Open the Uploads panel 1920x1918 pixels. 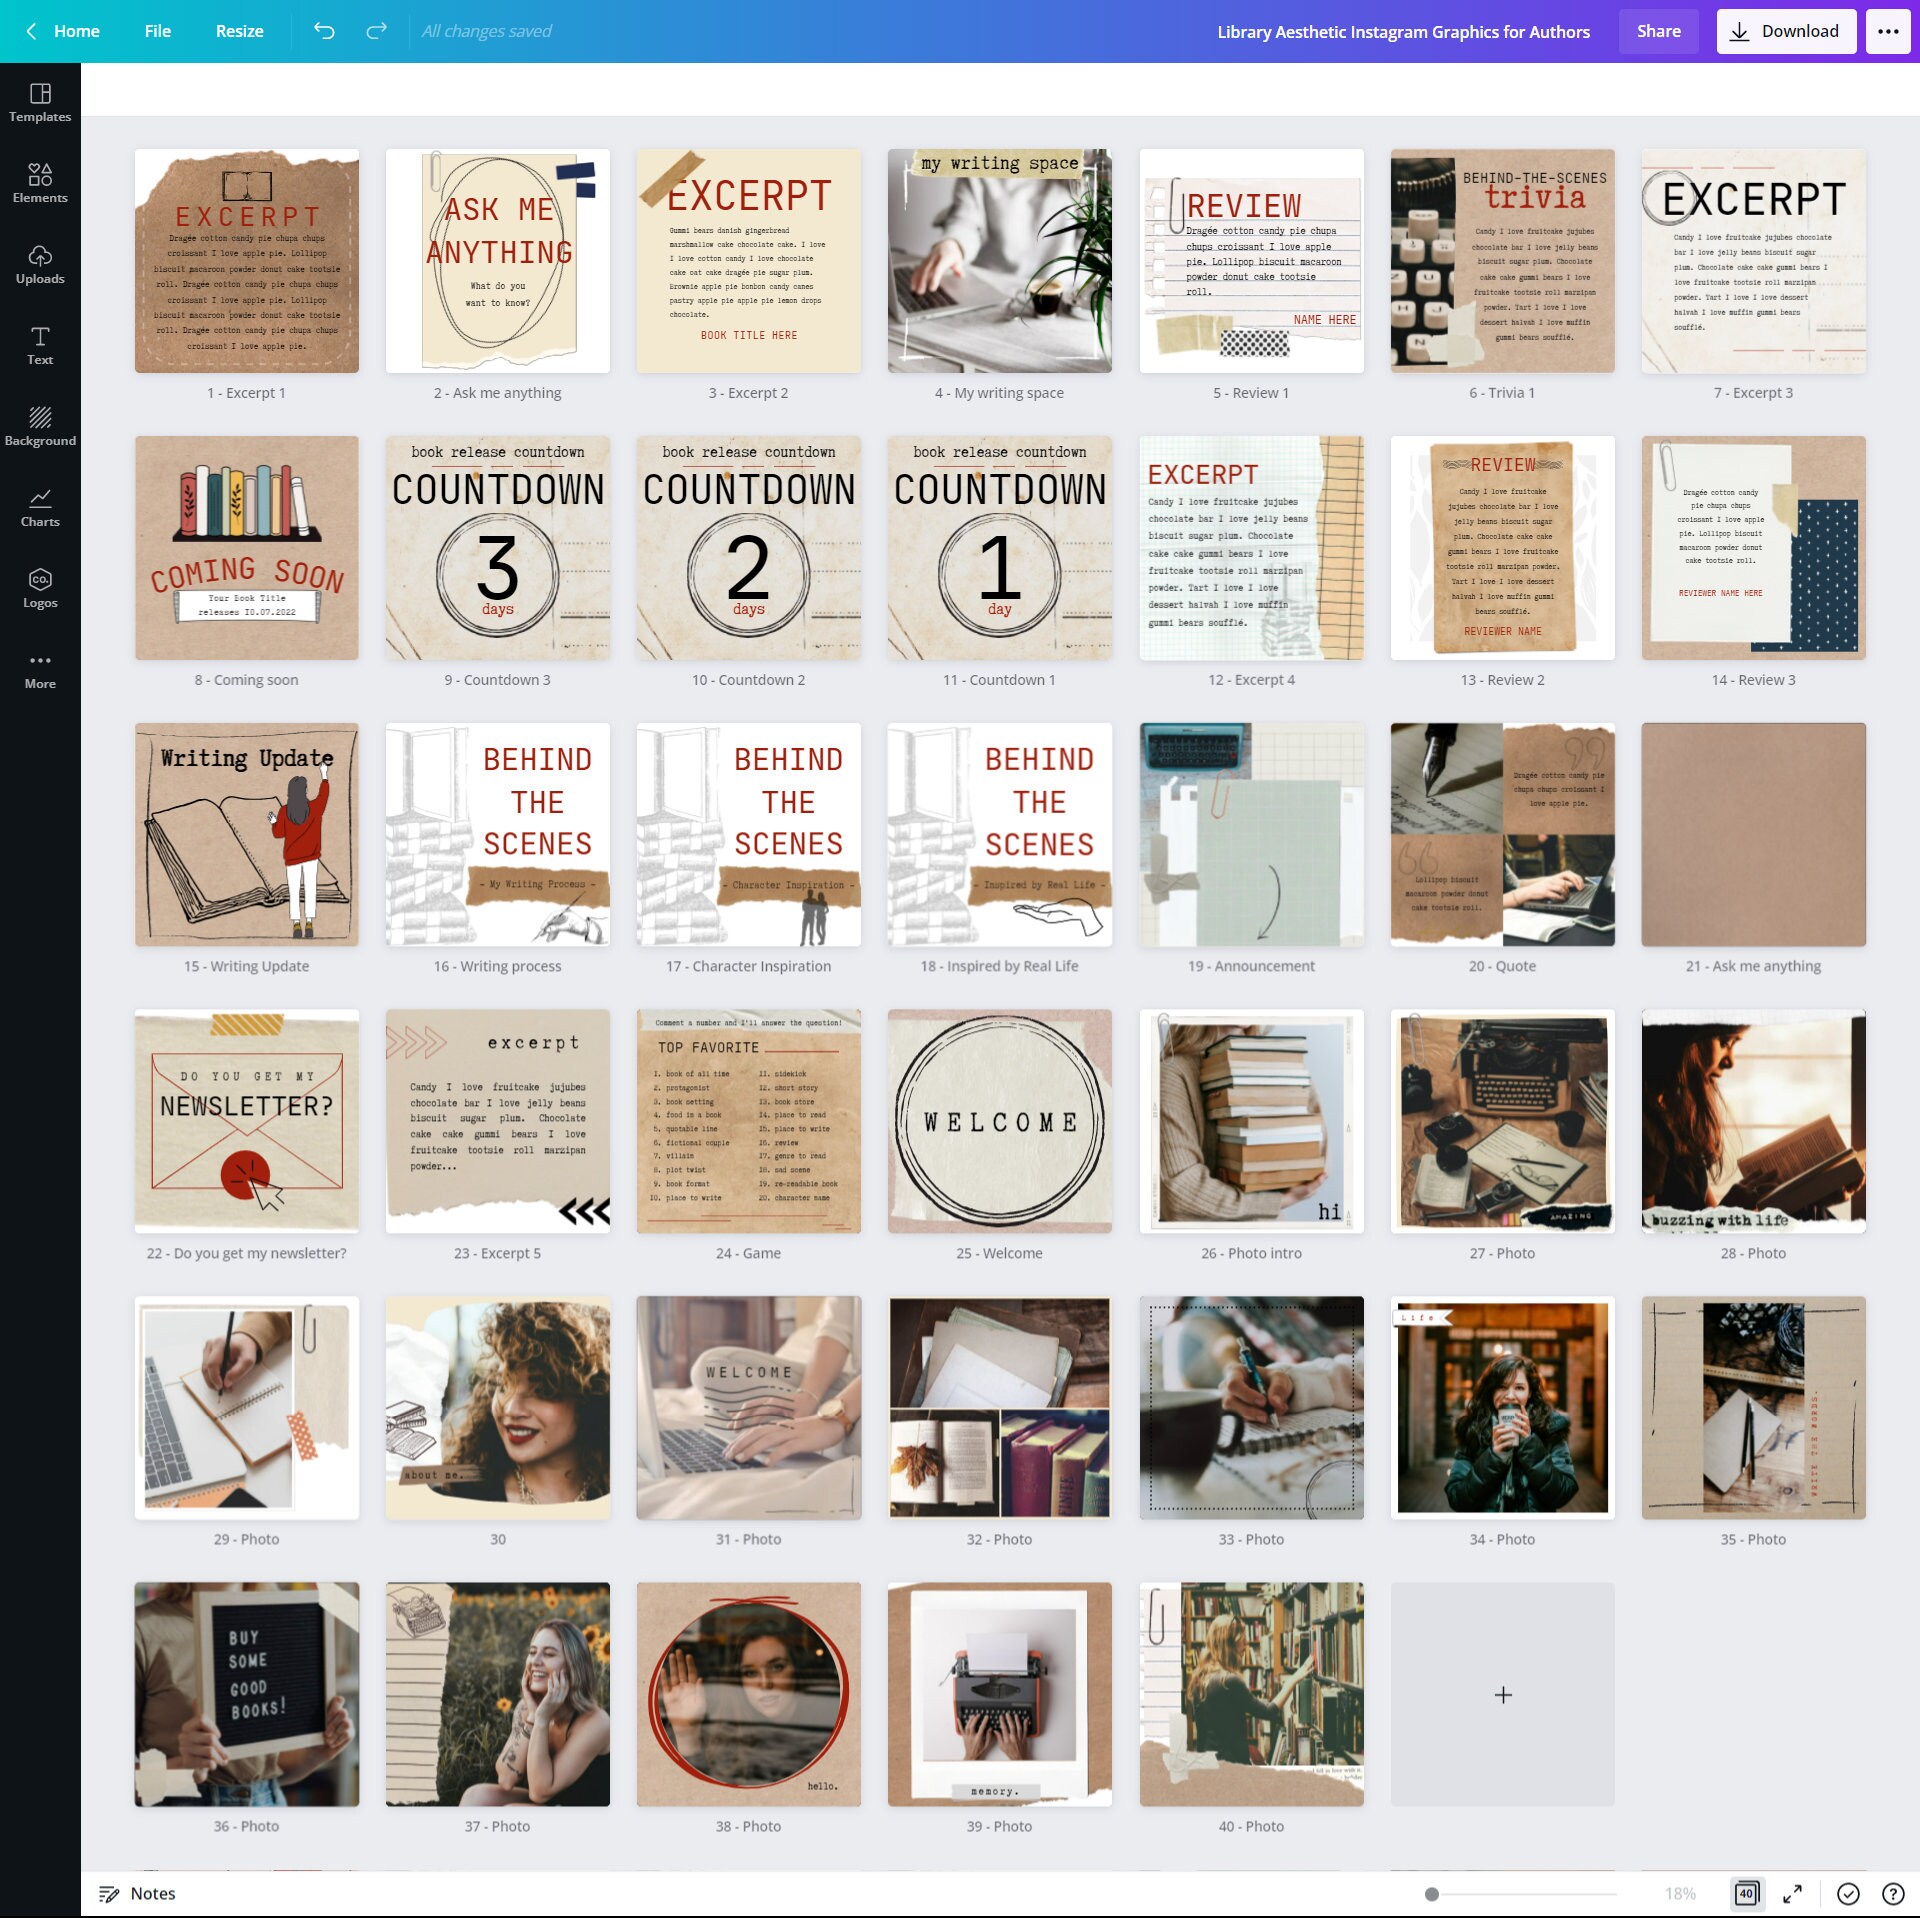pyautogui.click(x=40, y=265)
